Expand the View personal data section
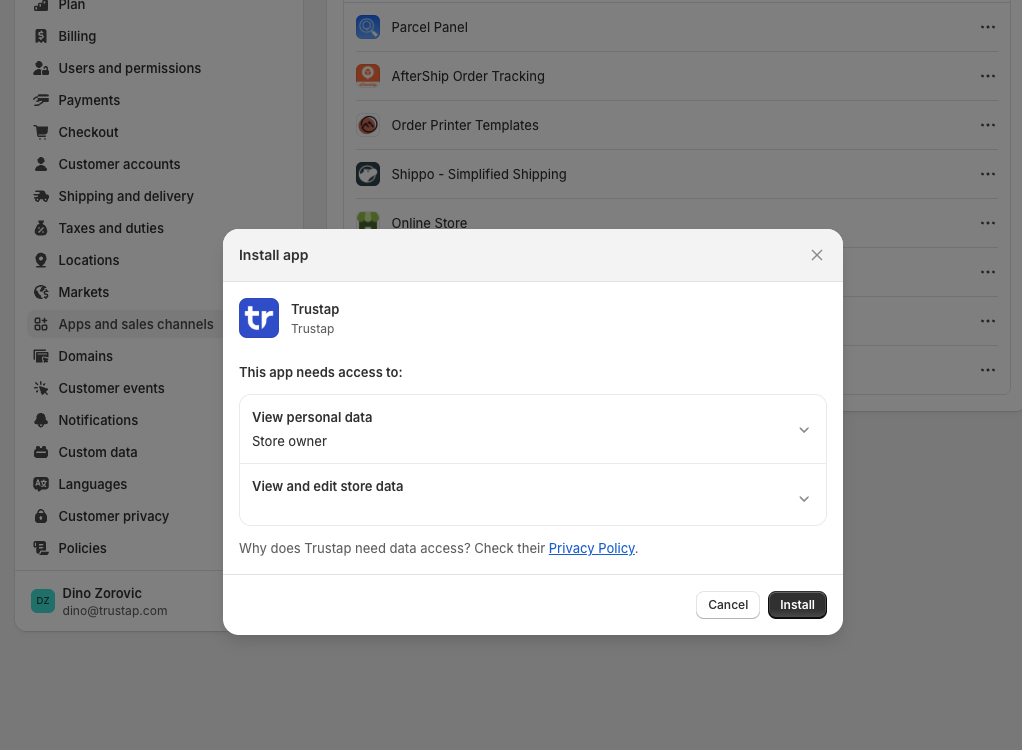This screenshot has height=750, width=1022. 804,430
